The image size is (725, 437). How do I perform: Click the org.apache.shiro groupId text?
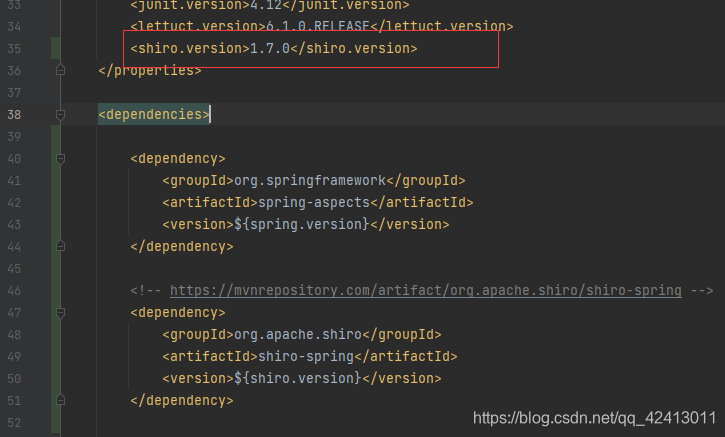298,334
